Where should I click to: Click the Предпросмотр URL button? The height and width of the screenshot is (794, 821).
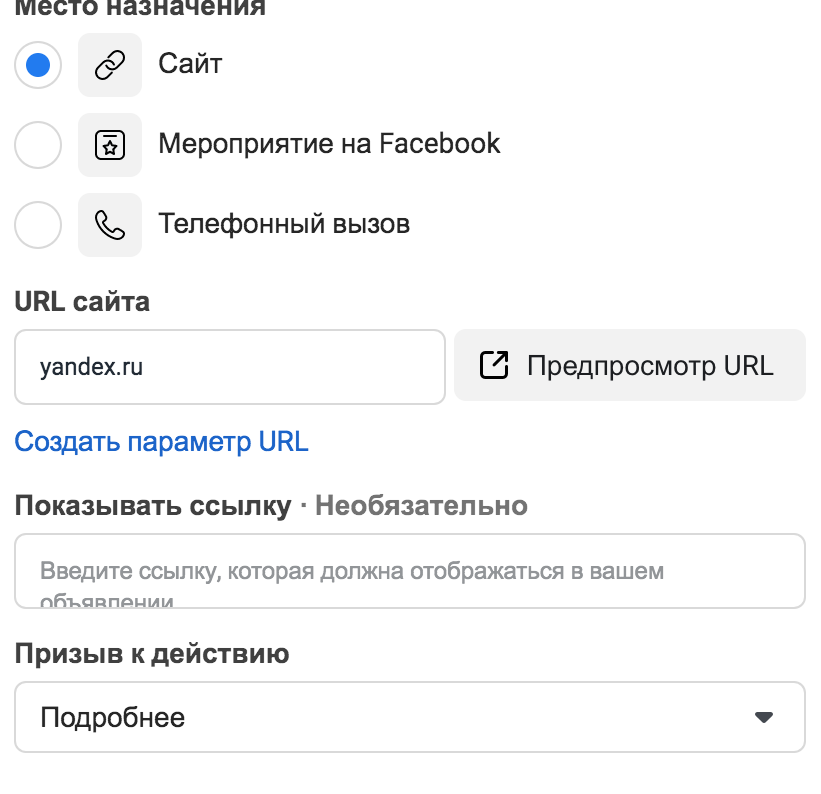pos(630,365)
